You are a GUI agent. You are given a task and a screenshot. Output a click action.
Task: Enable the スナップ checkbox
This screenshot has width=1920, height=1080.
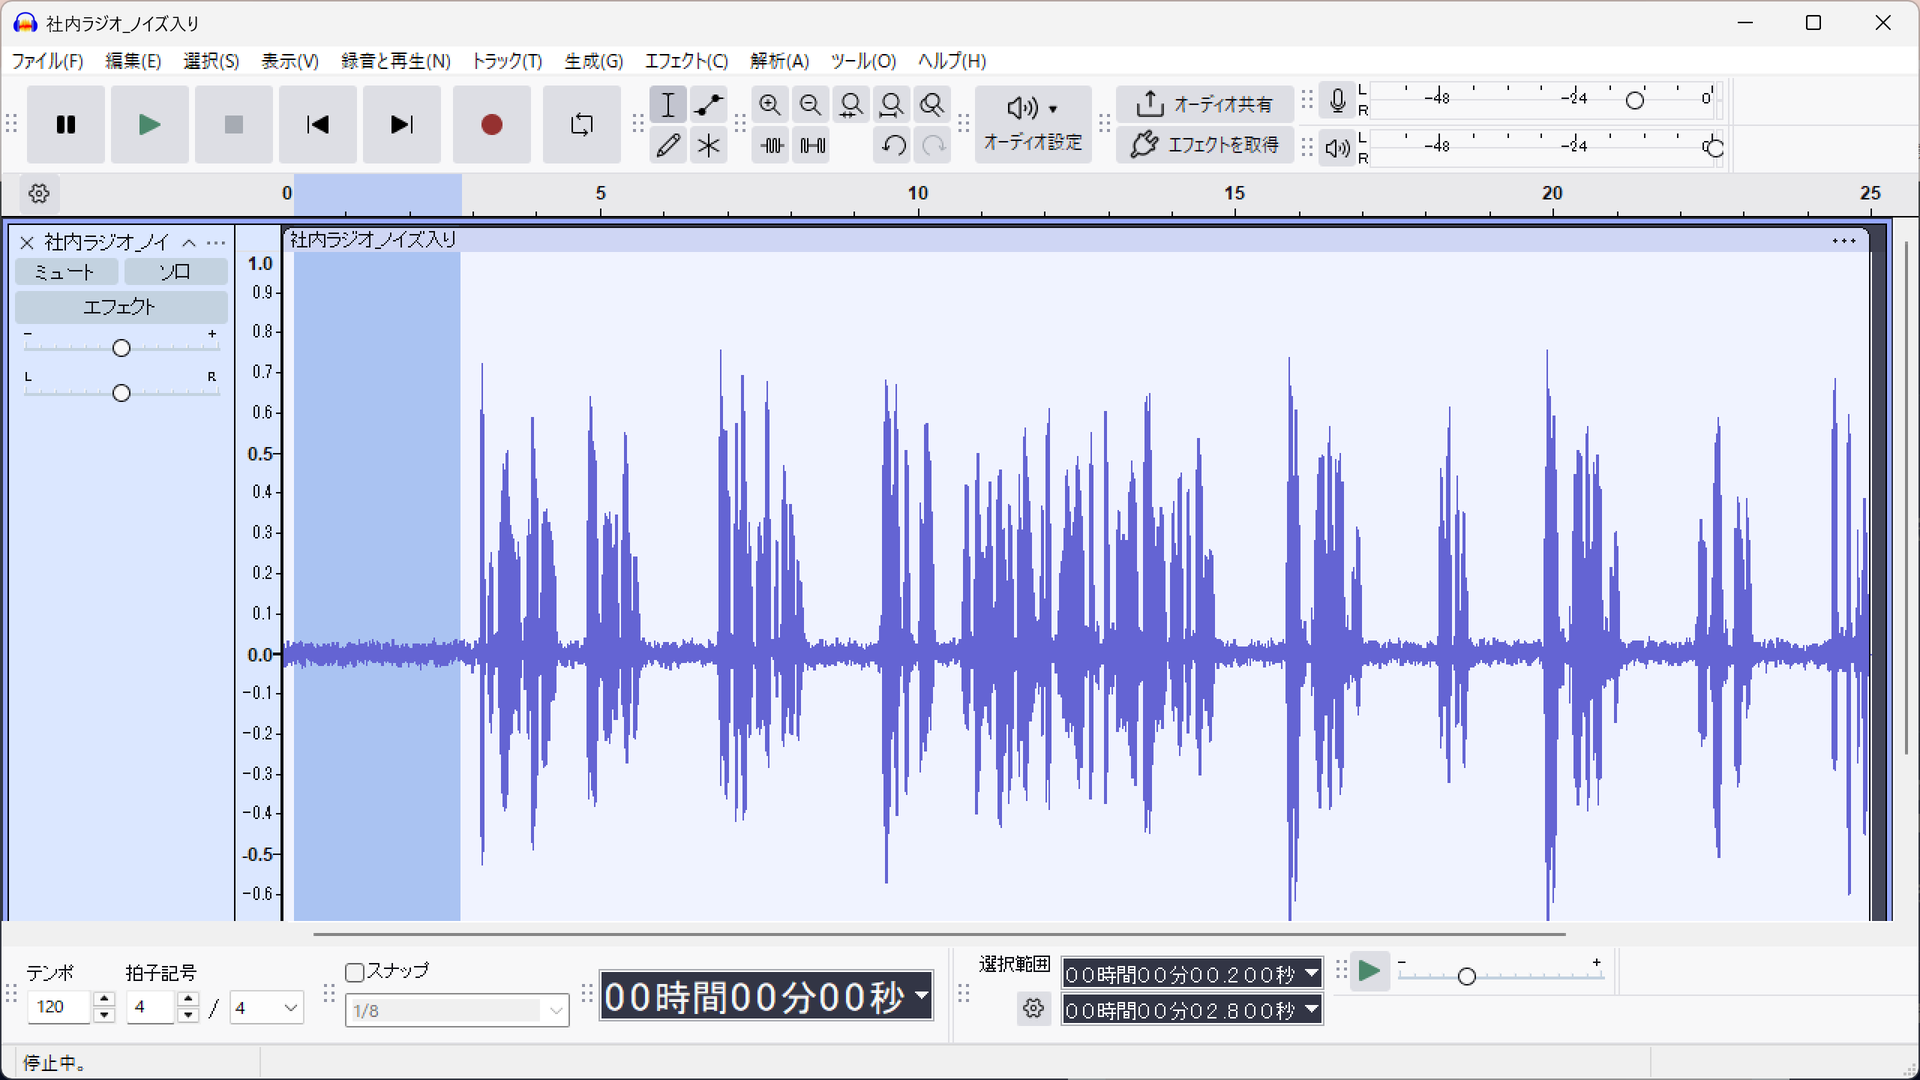[x=354, y=972]
